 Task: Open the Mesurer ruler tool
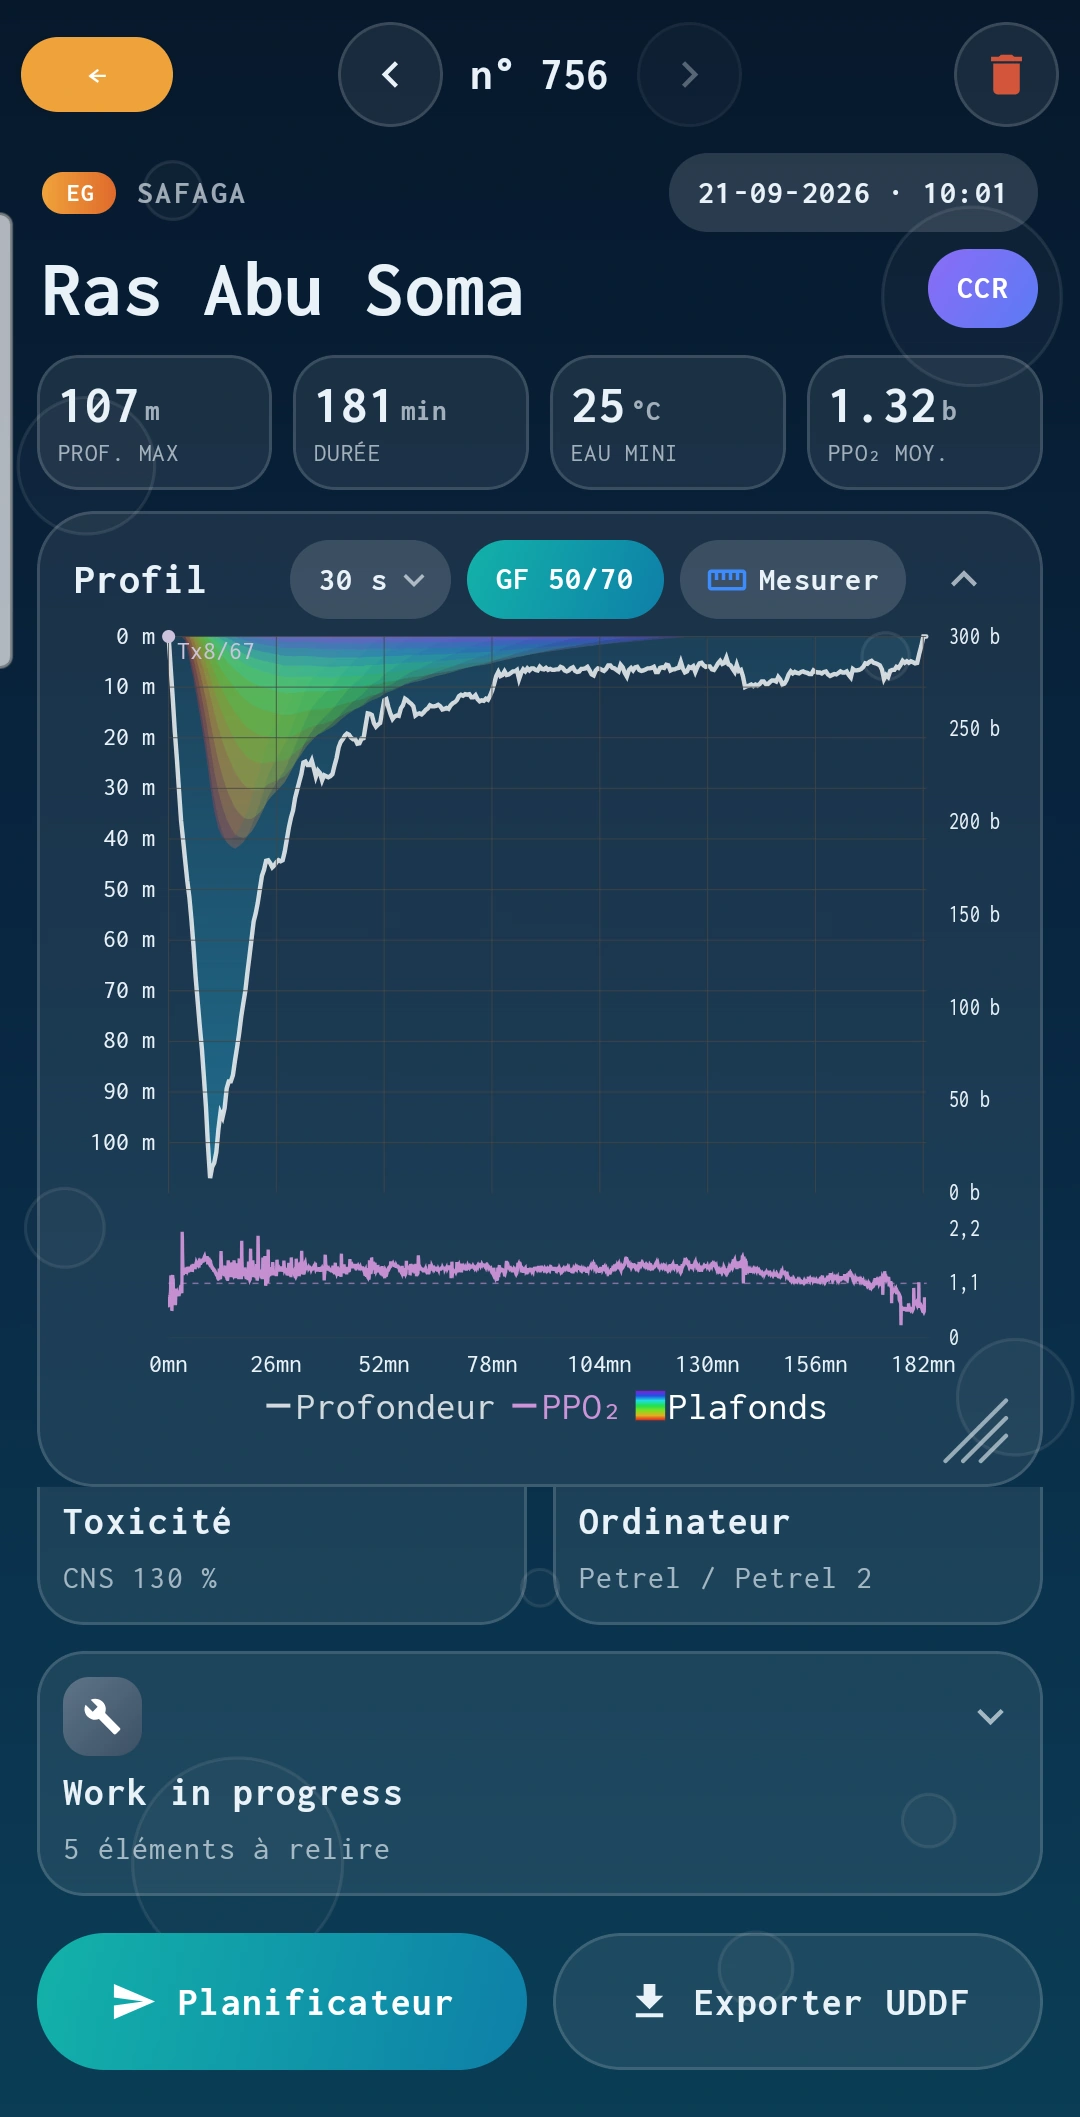[793, 580]
